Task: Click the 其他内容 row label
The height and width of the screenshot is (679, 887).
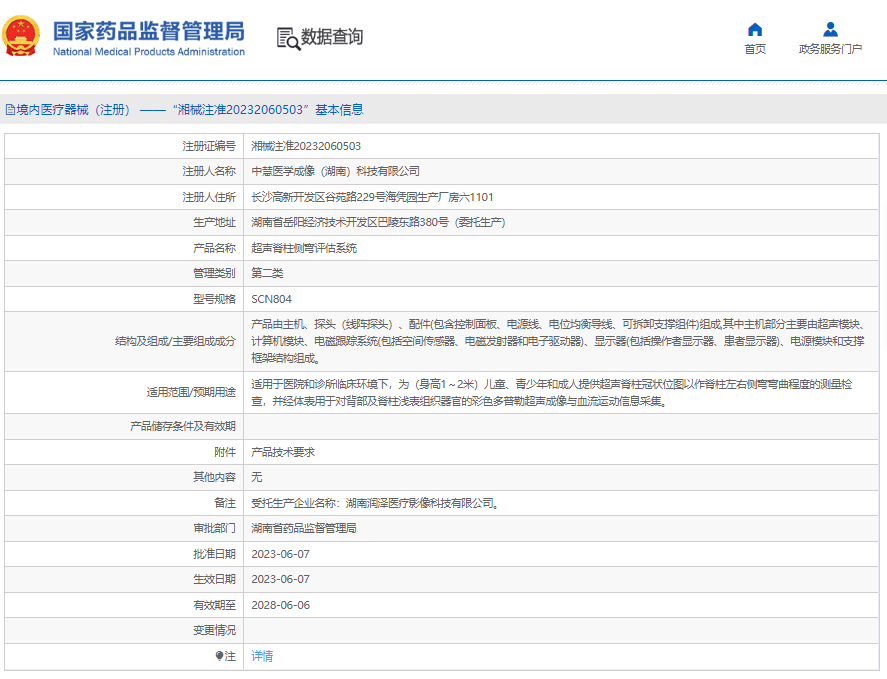Action: 214,477
